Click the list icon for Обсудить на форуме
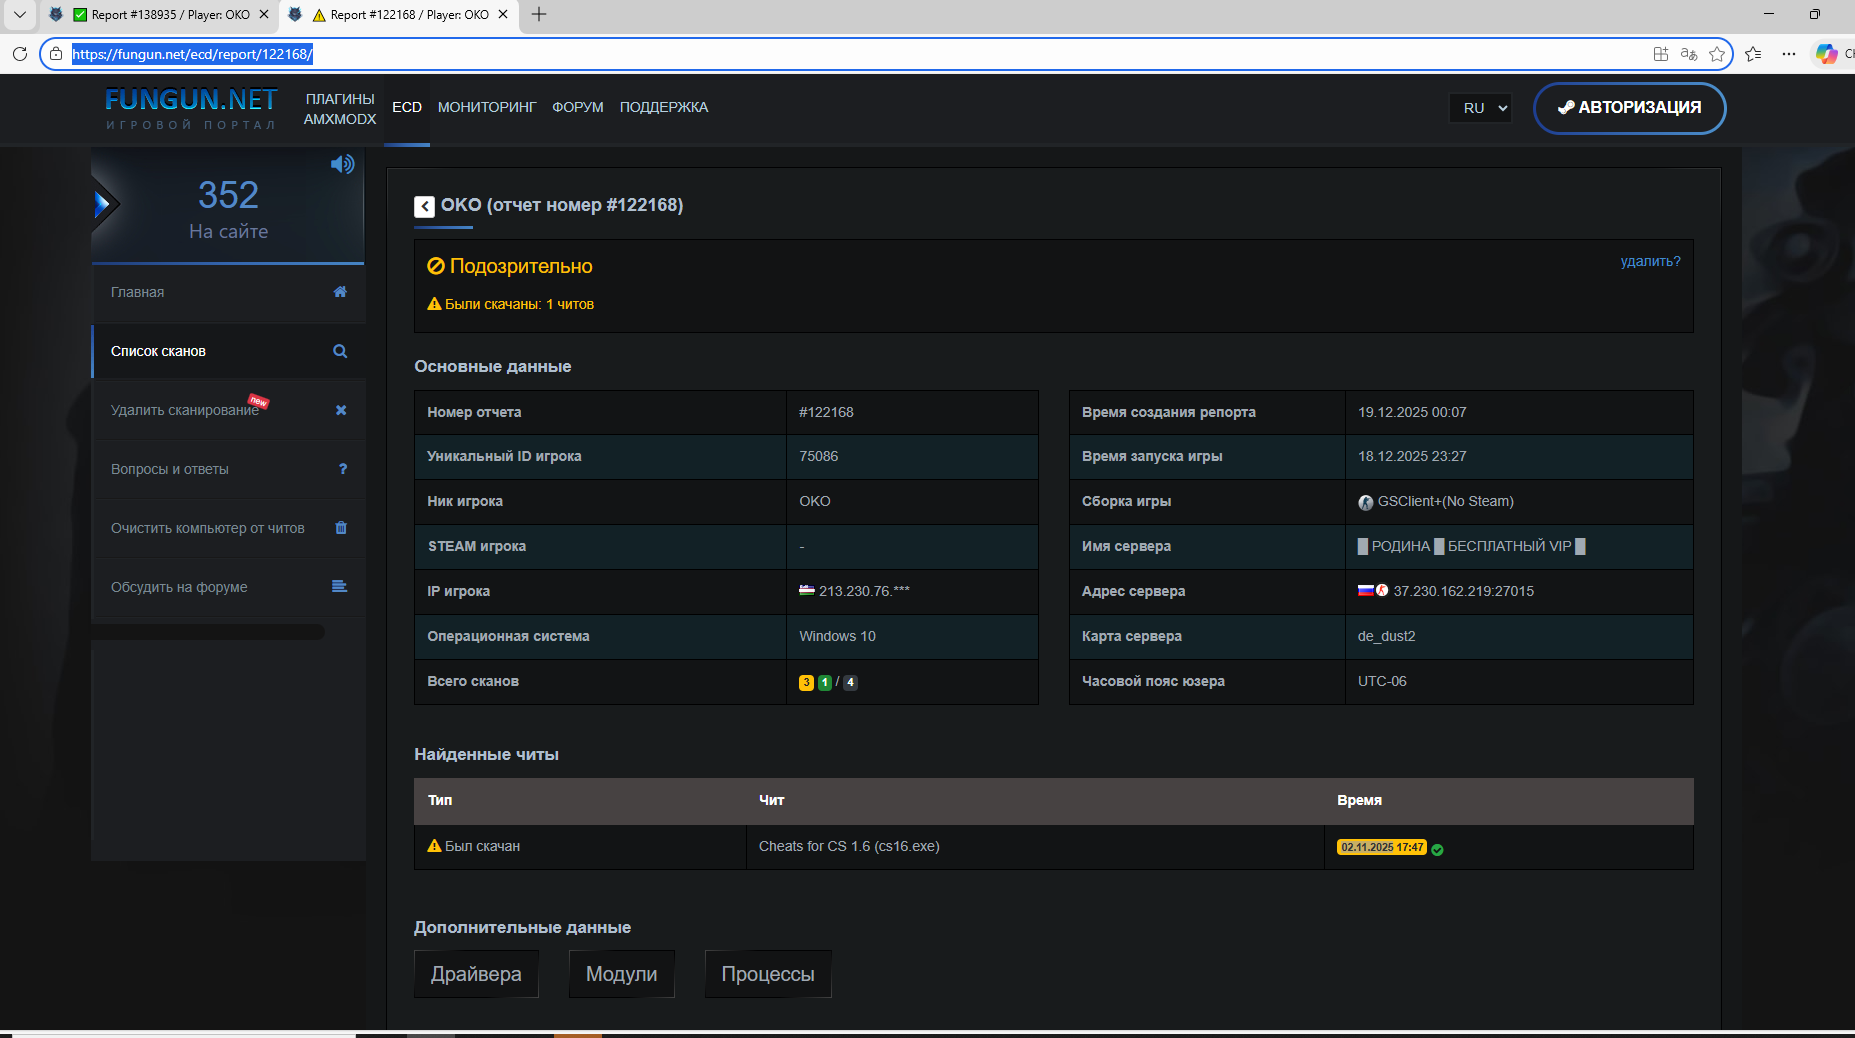This screenshot has width=1855, height=1038. pos(340,587)
